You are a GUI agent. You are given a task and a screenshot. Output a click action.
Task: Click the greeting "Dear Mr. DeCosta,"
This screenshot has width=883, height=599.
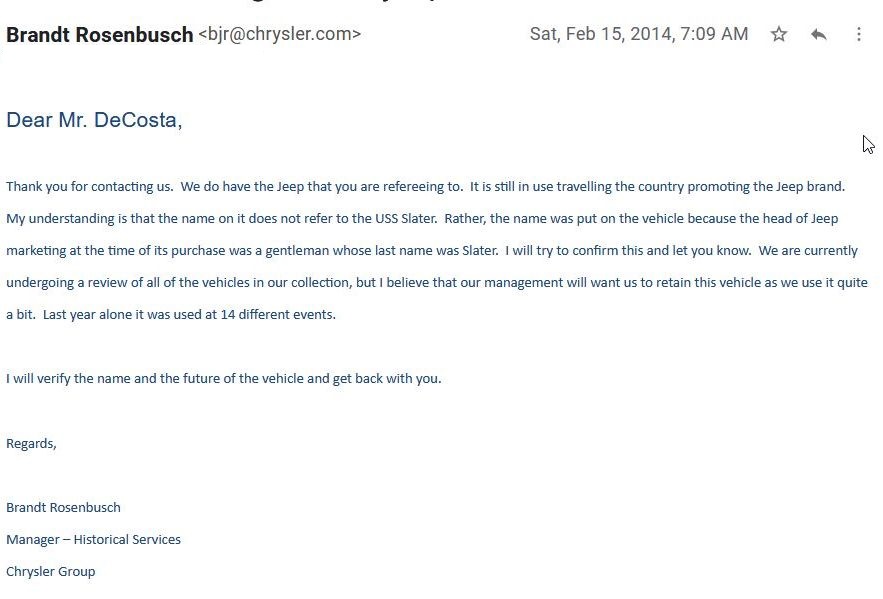94,121
